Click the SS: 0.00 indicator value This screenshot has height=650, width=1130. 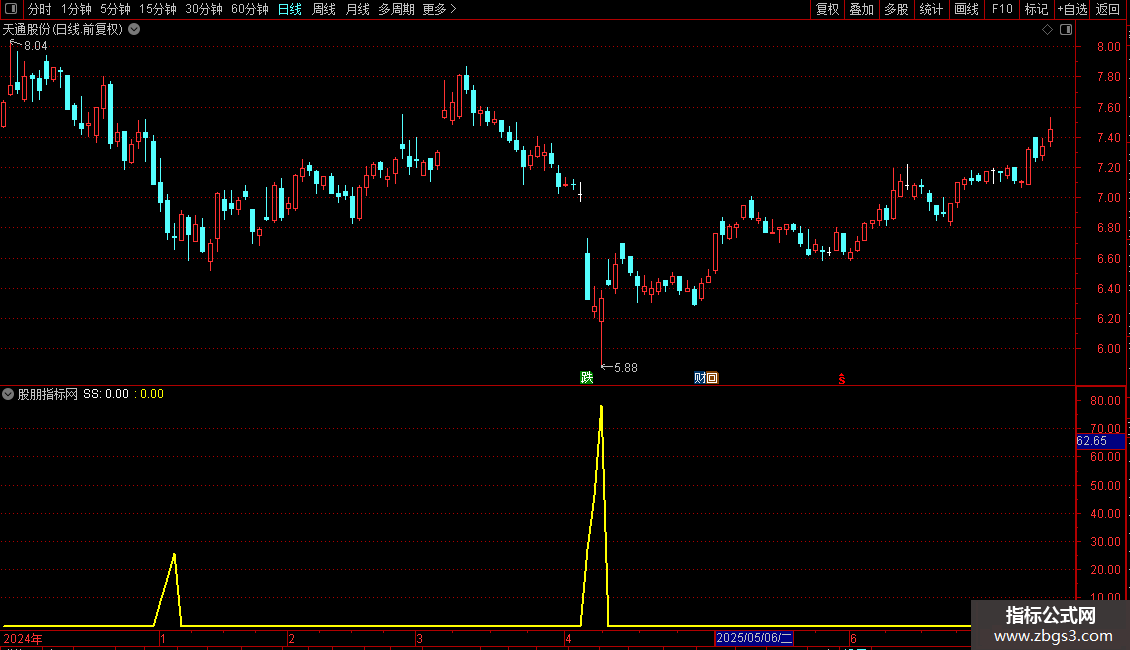coord(106,394)
